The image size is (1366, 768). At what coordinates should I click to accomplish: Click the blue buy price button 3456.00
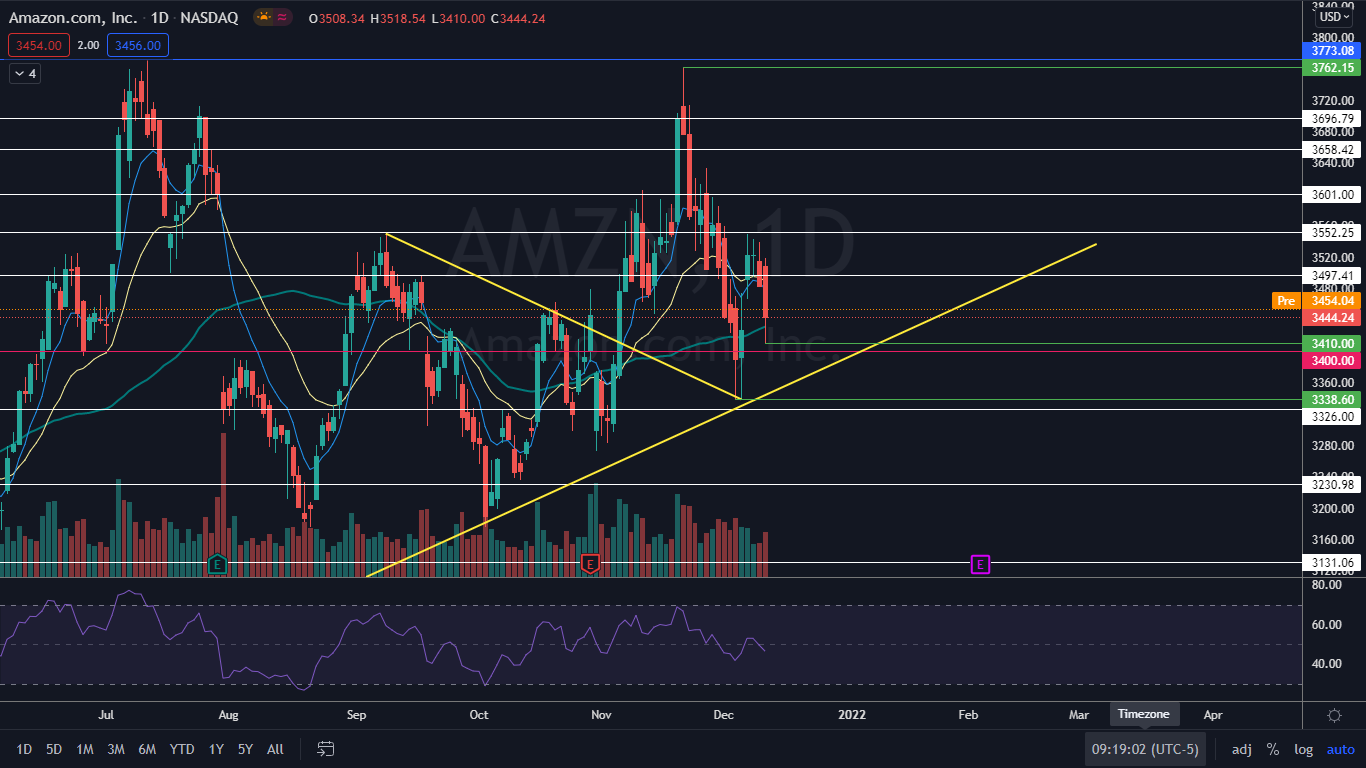coord(139,45)
